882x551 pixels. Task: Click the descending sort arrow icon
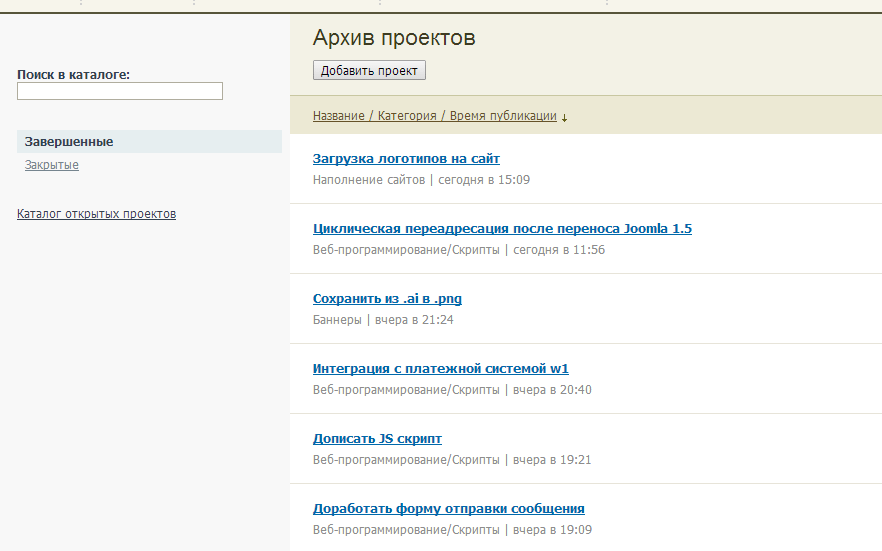[565, 117]
